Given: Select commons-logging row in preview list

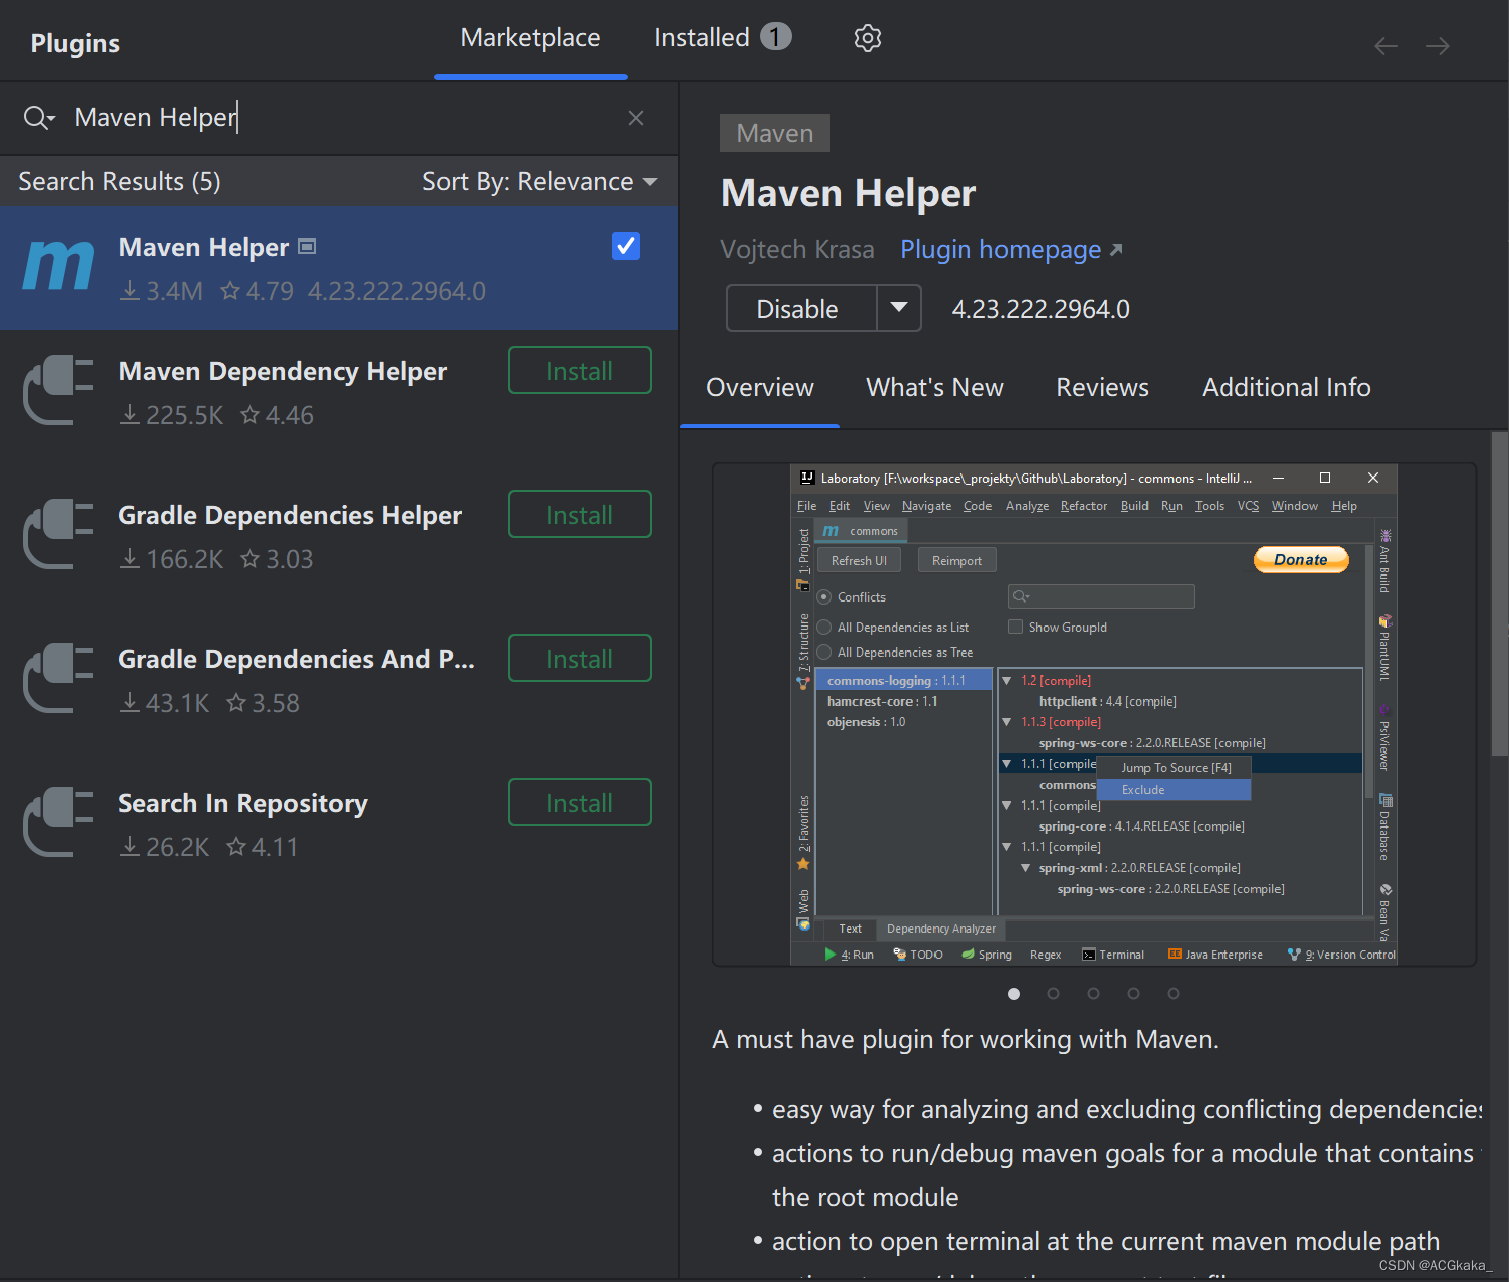Looking at the screenshot, I should pos(904,680).
